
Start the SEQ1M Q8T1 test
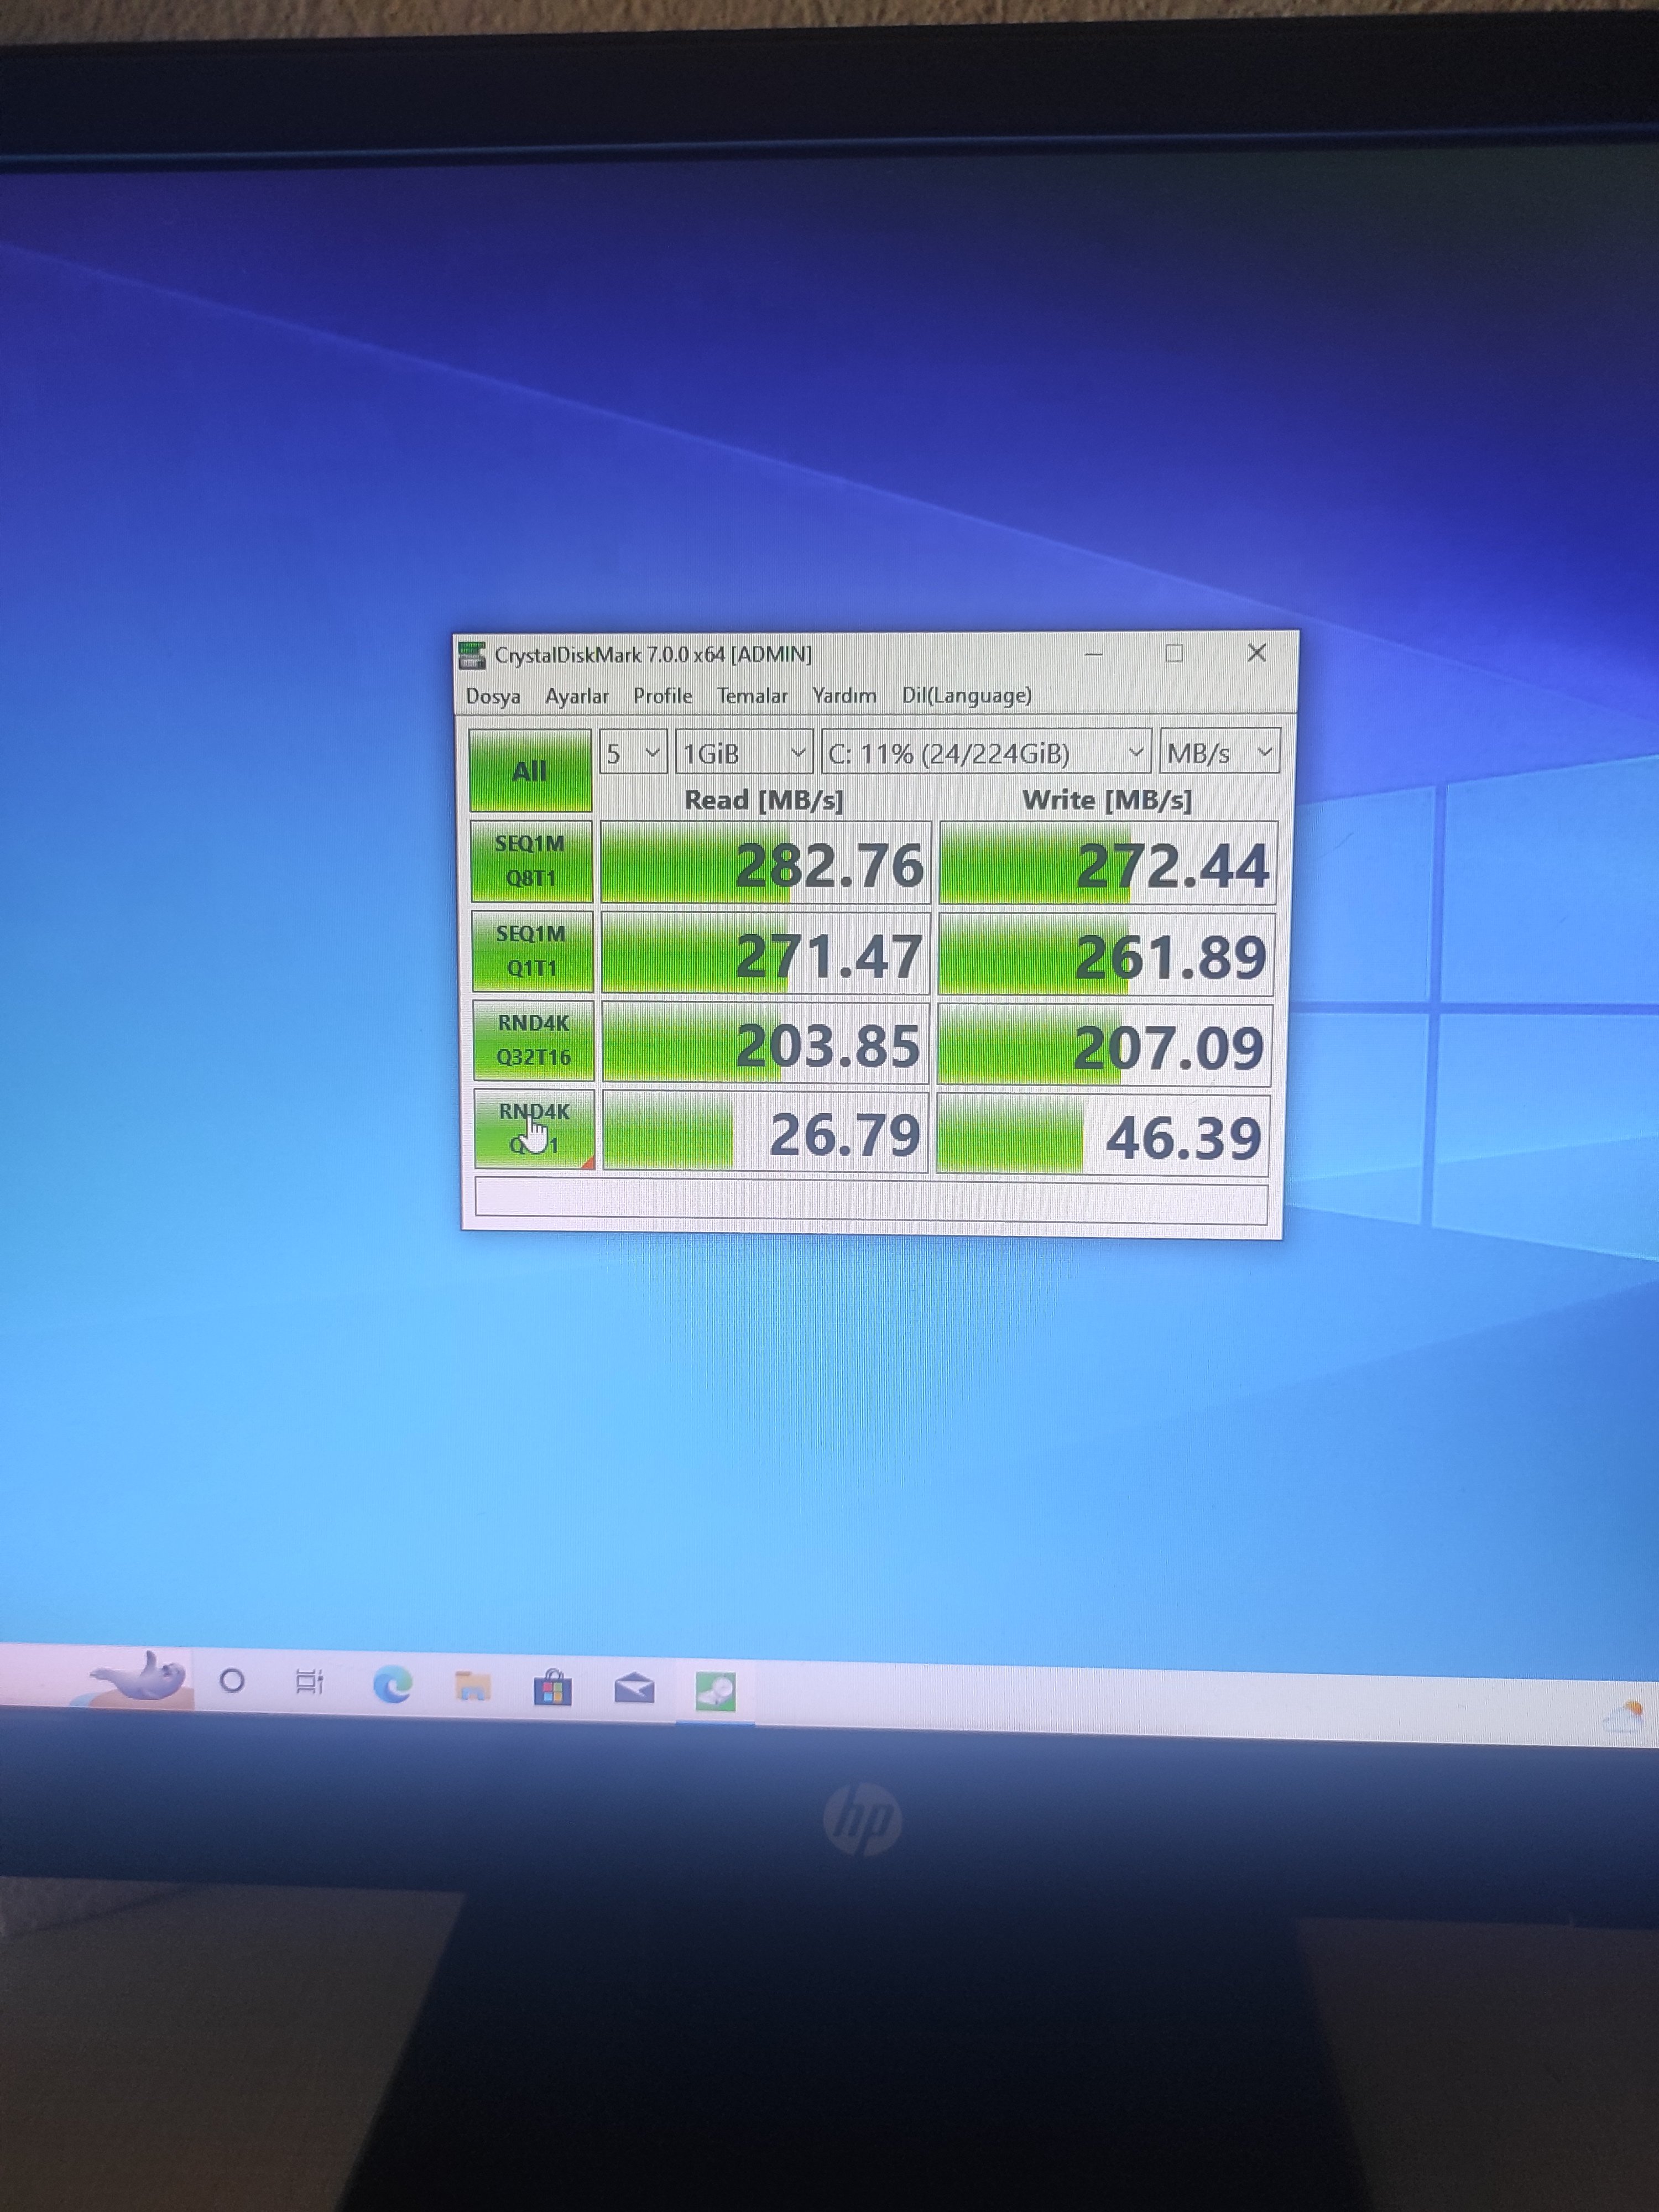point(531,861)
